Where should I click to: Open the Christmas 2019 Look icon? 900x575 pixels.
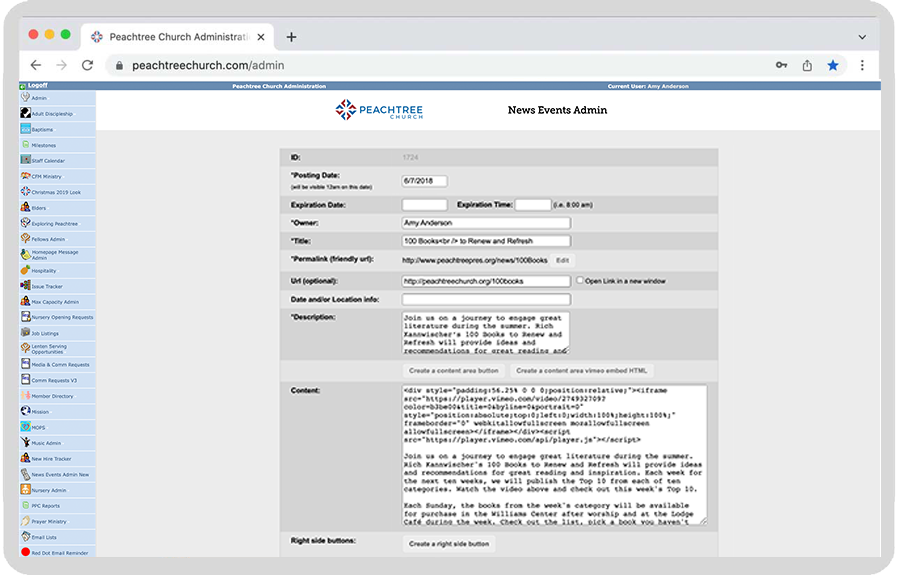point(25,191)
